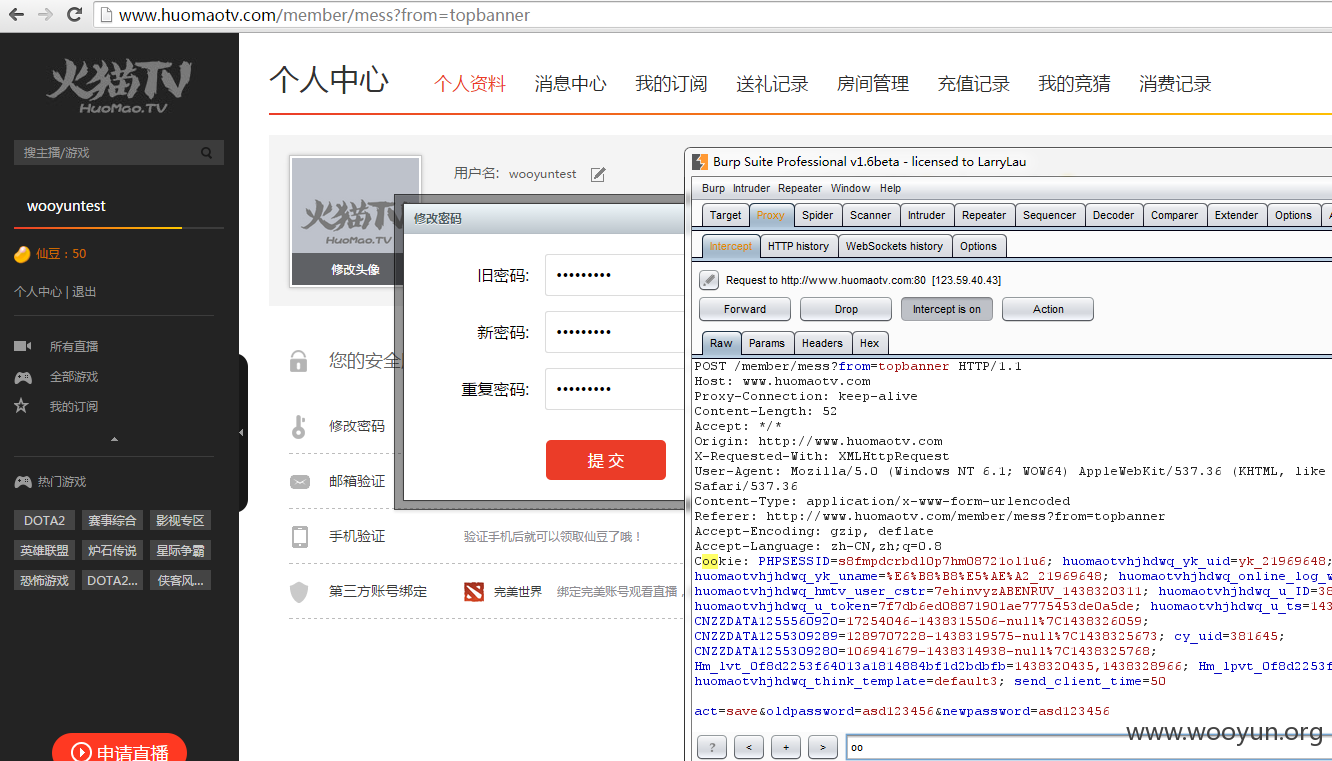Toggle the Intercept is on button
1332x761 pixels.
[947, 309]
